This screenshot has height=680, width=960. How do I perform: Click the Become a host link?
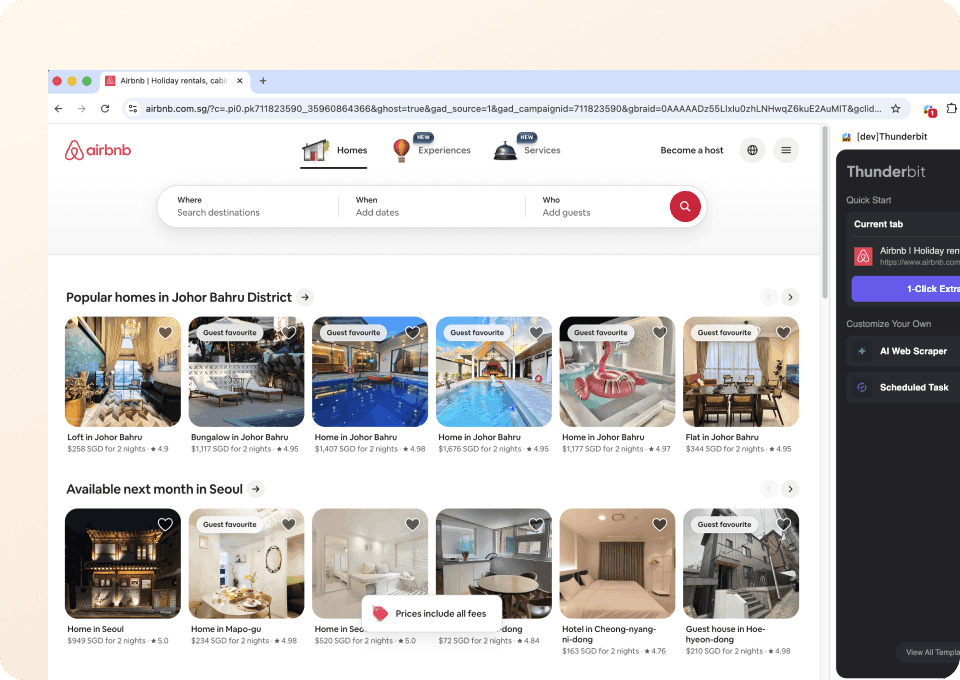691,150
